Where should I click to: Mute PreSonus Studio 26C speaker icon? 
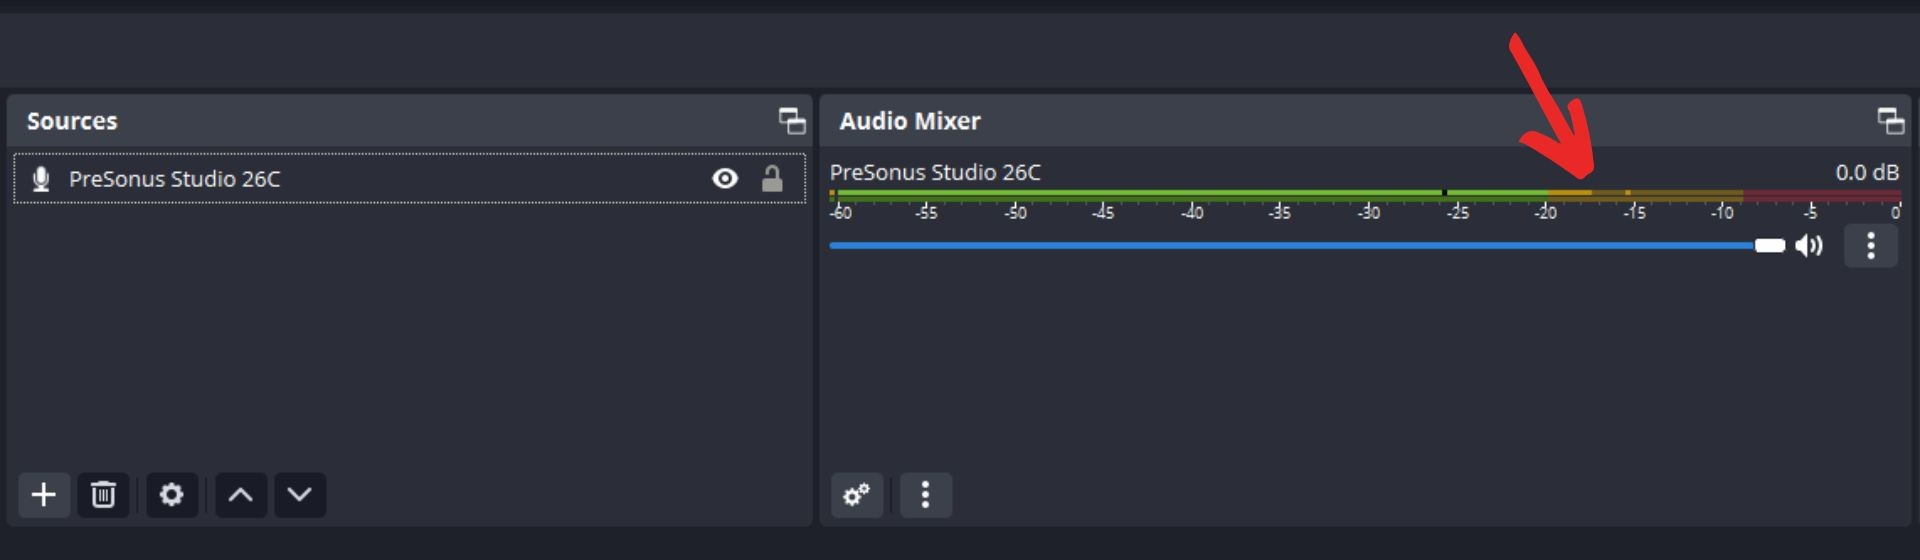coord(1809,246)
